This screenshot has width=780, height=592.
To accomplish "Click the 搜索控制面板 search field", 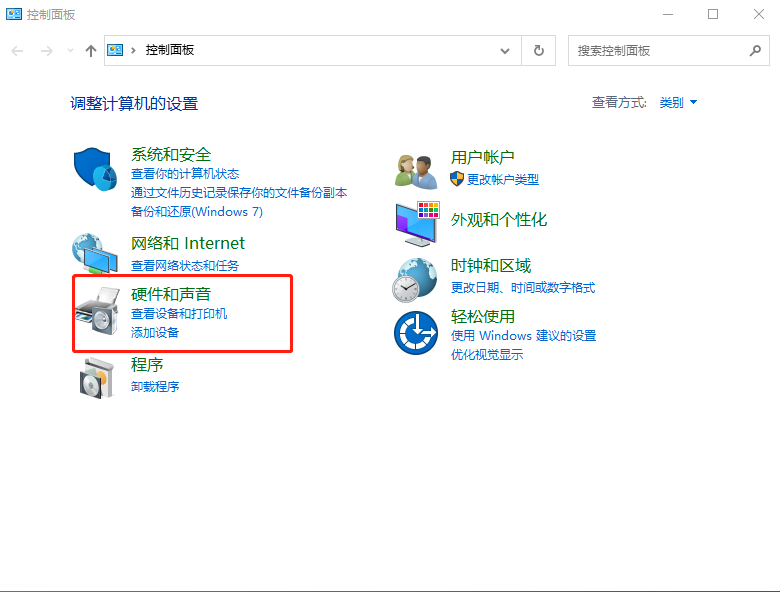I will click(669, 50).
